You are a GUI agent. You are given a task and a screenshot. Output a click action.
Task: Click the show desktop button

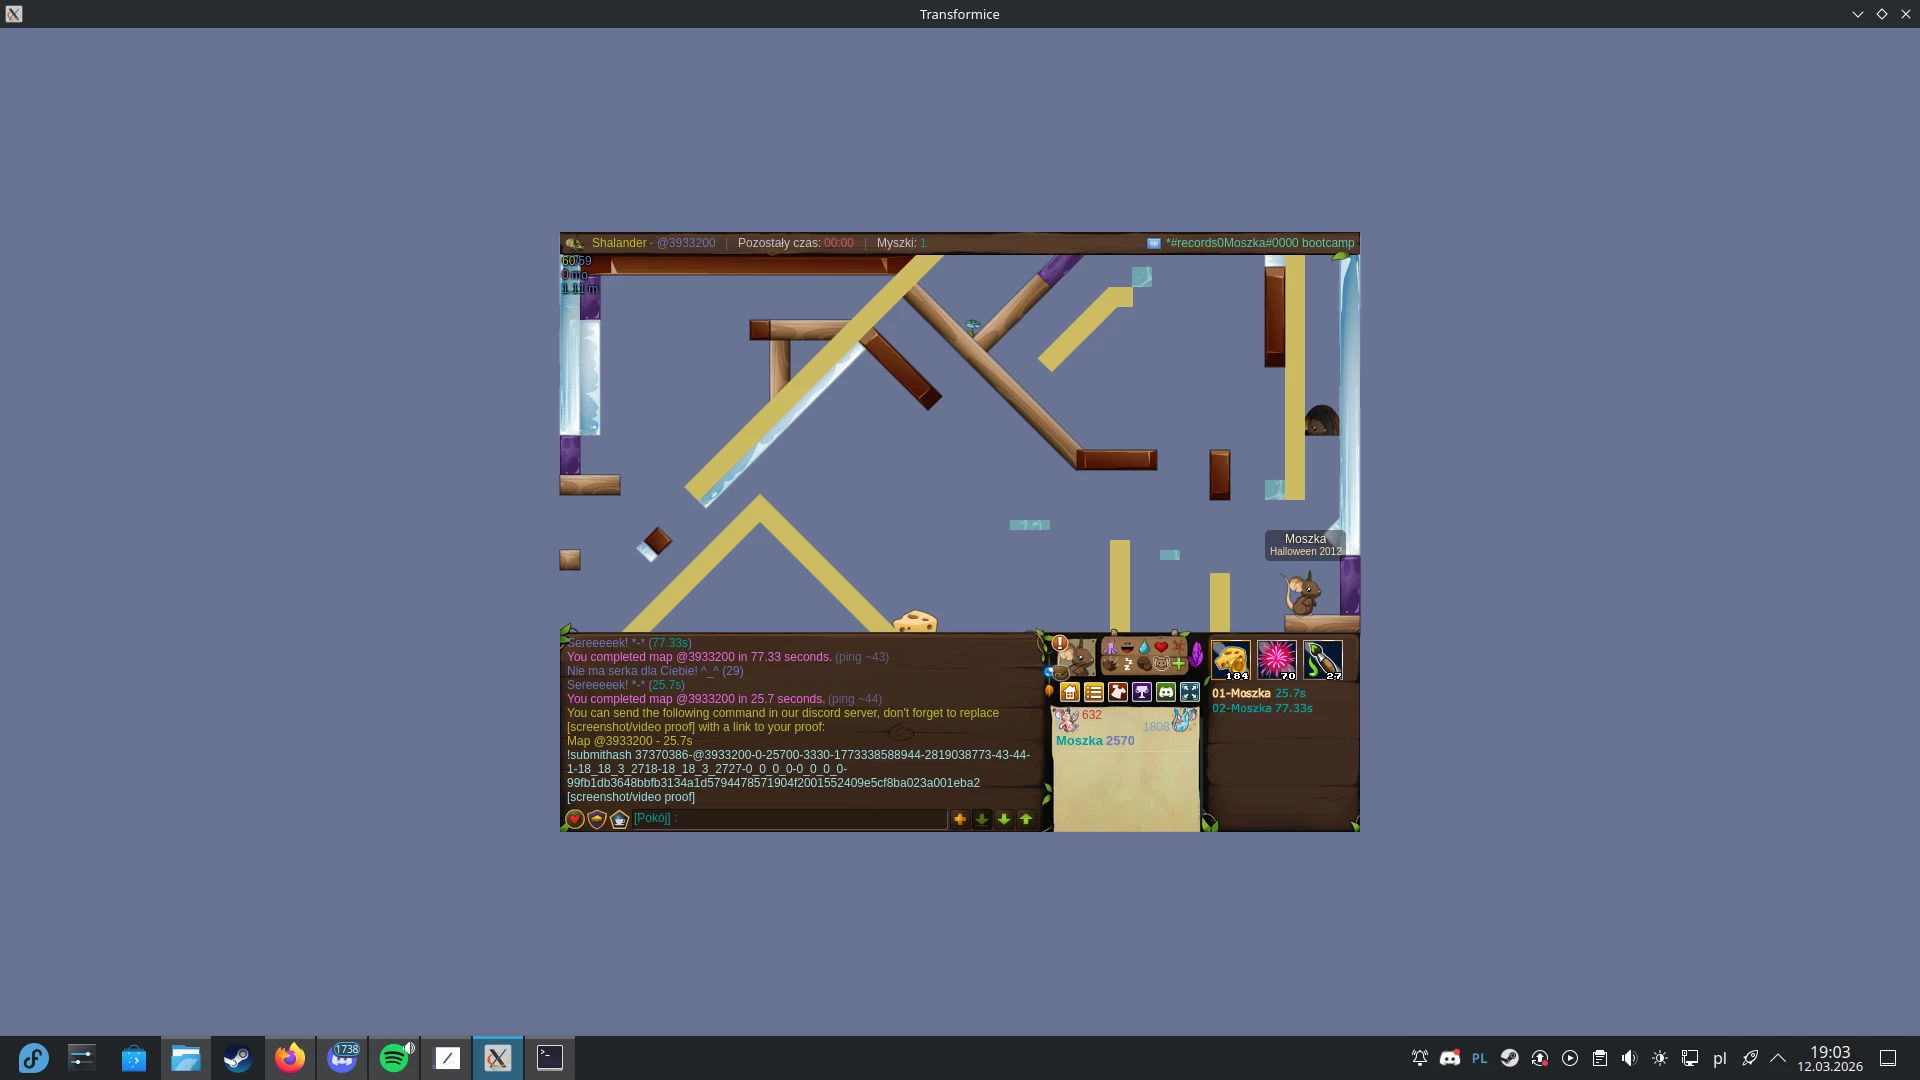(1888, 1058)
